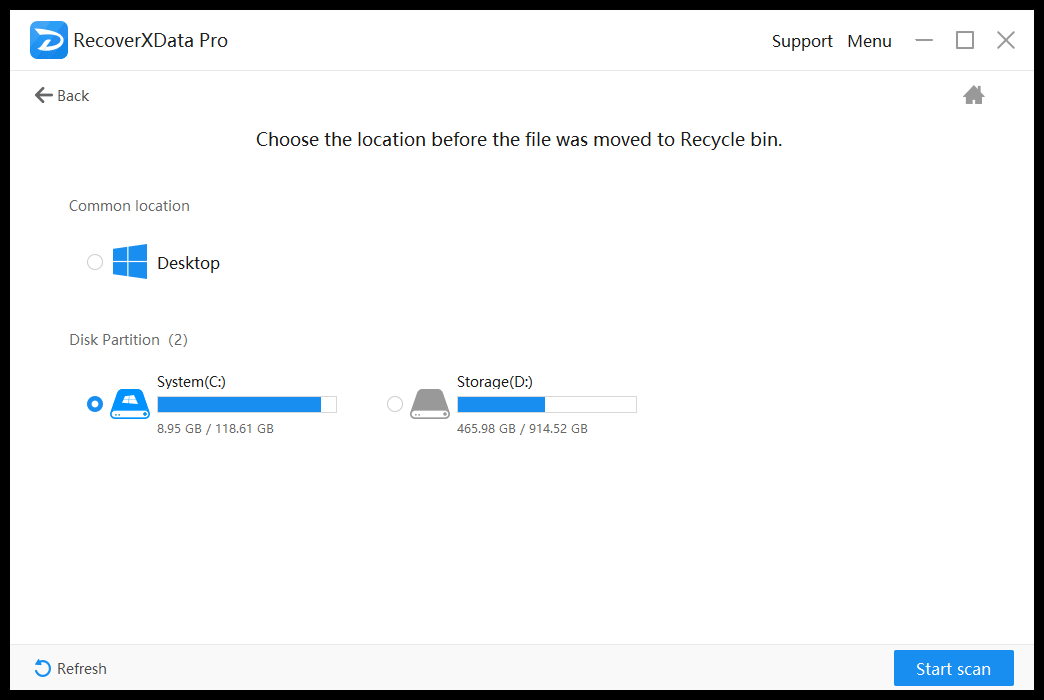Click the back arrow icon
1044x700 pixels.
43,95
